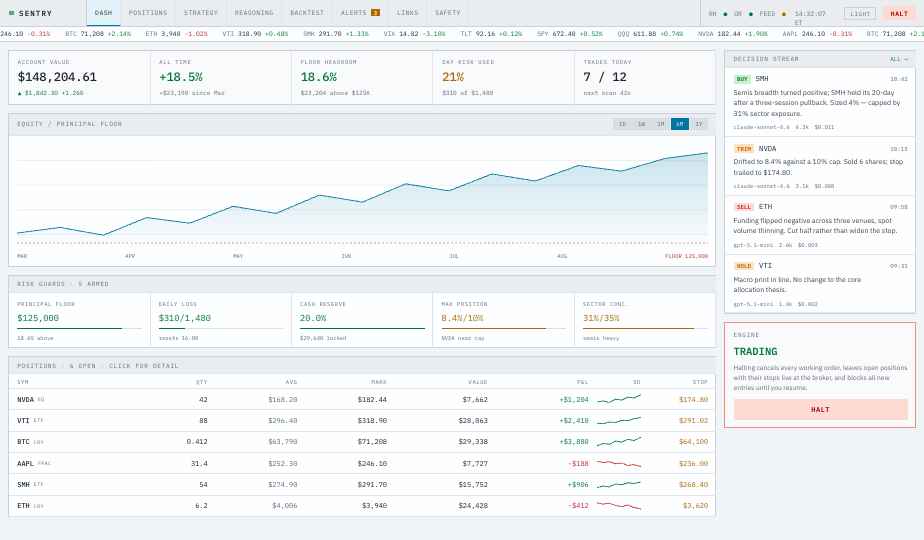
Task: Click the NVDA stop price $174.80
Action: (x=694, y=400)
